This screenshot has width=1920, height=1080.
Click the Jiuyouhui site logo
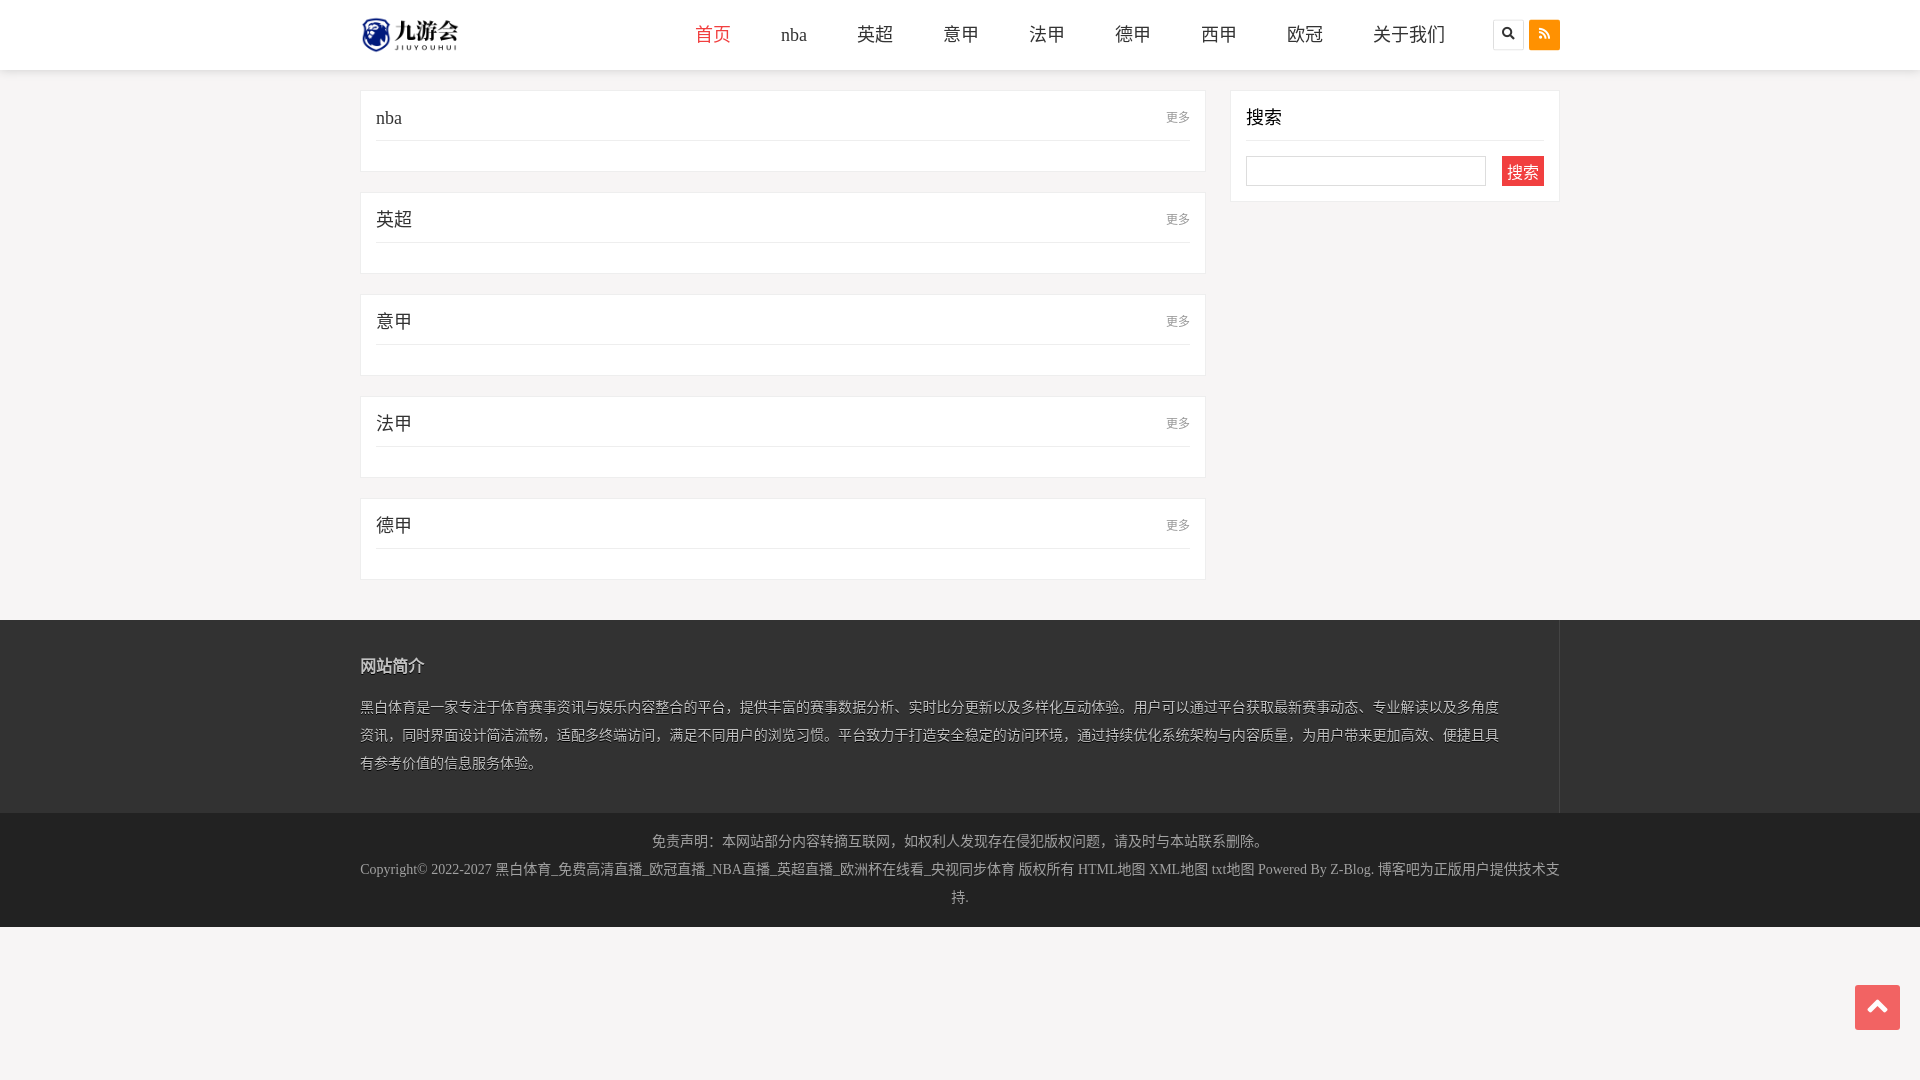[x=410, y=35]
